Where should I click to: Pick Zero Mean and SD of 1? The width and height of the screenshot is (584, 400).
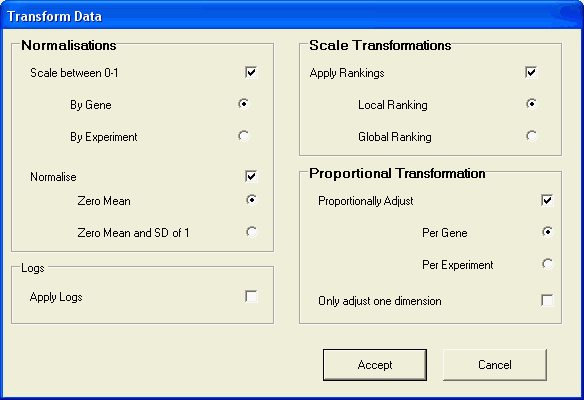(x=252, y=232)
